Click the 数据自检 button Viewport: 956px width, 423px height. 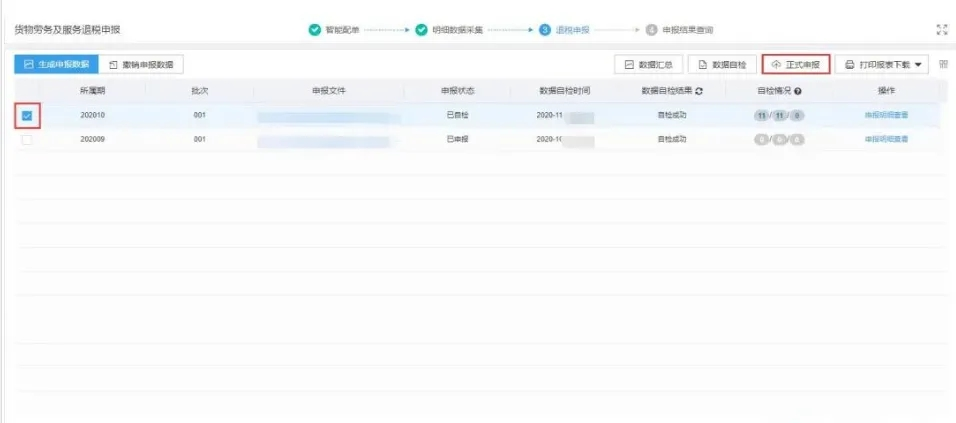tap(722, 64)
